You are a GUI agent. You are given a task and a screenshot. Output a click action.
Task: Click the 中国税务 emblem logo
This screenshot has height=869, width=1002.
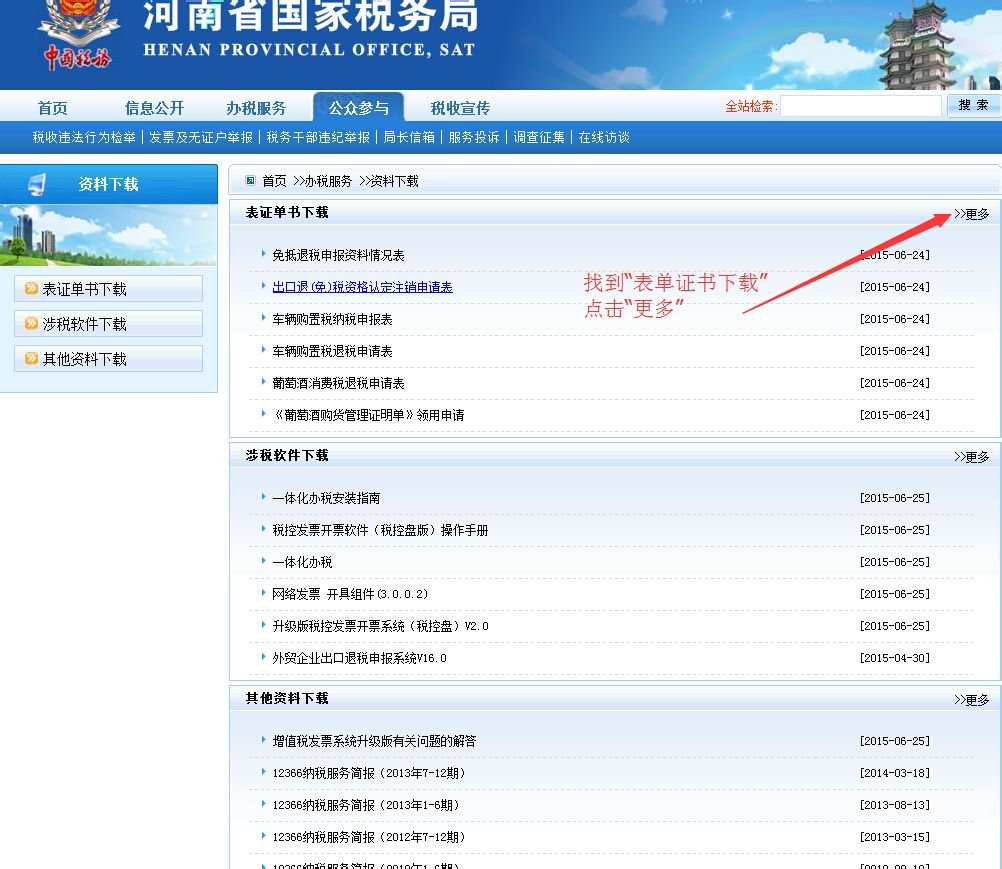[76, 38]
